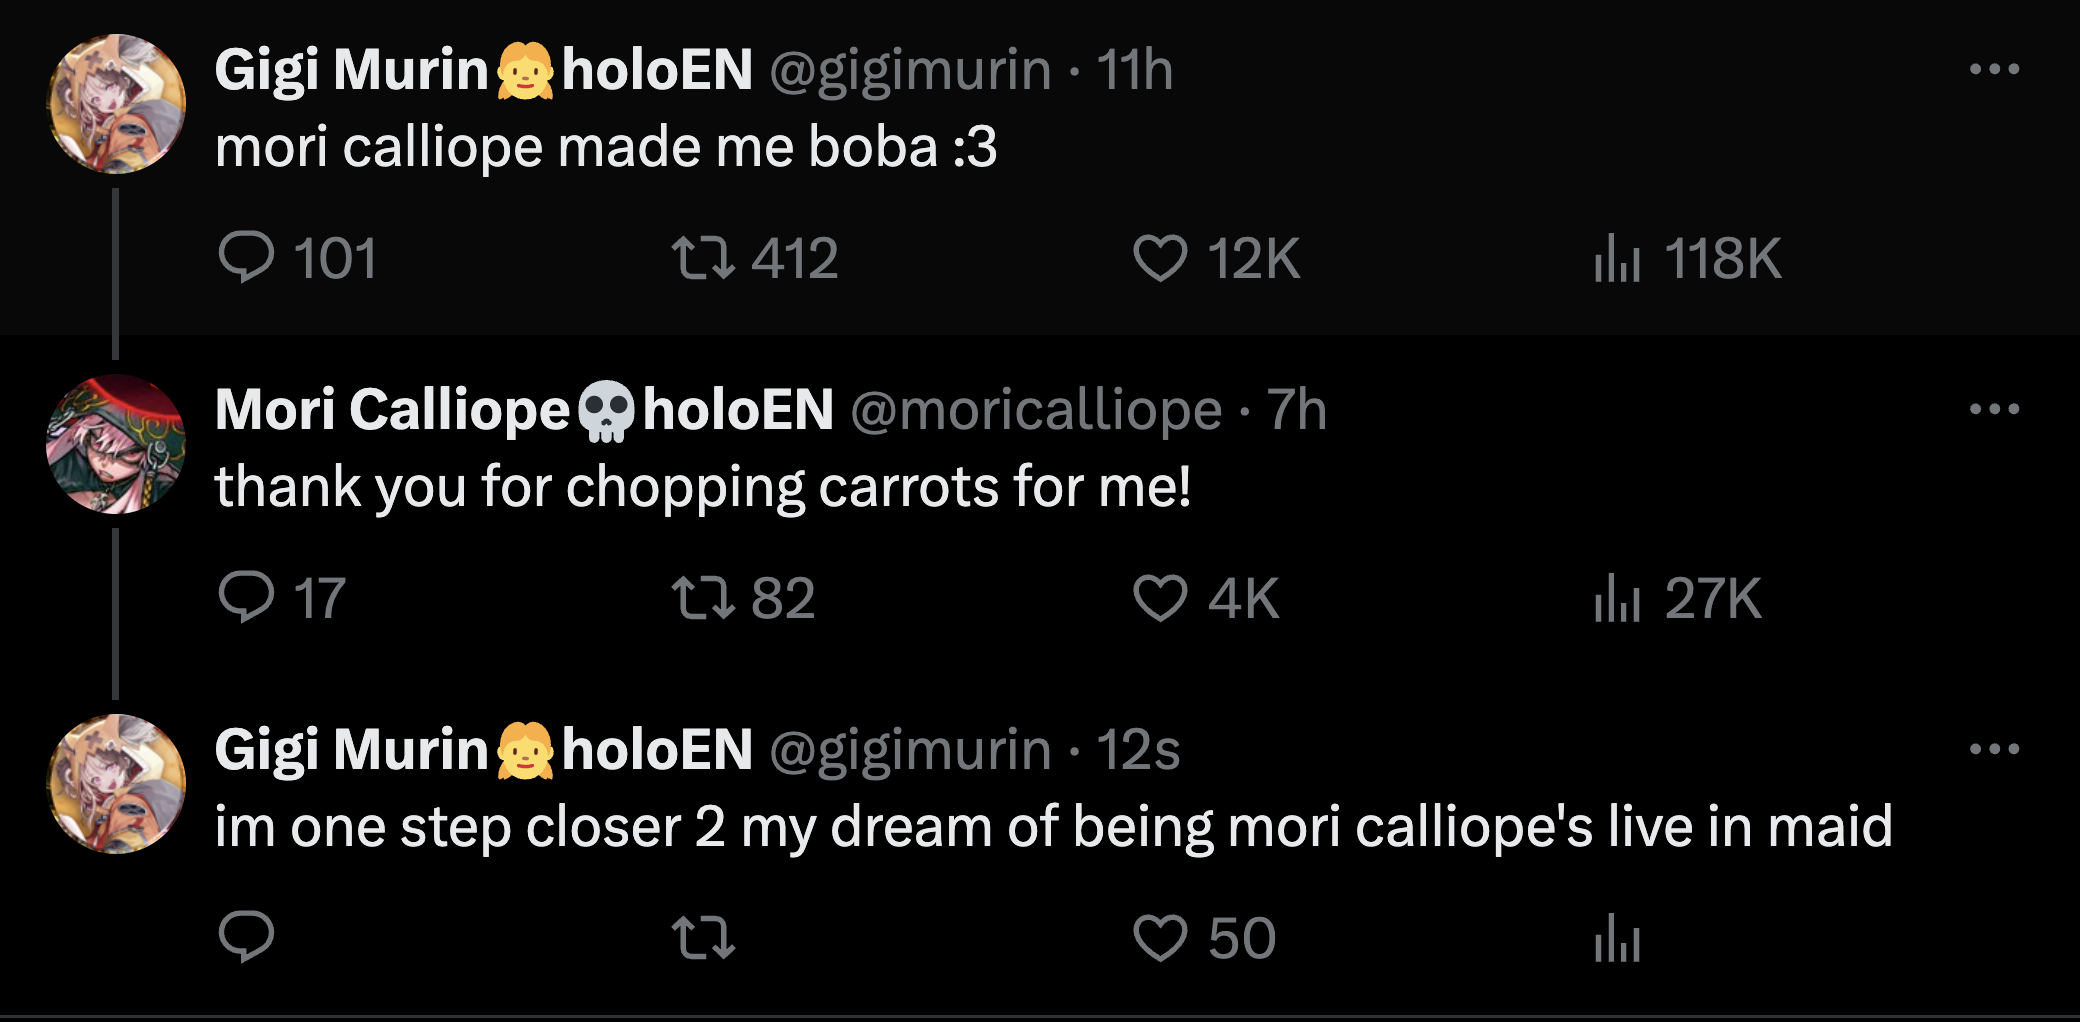The image size is (2080, 1022).
Task: Reply to the boba tweet
Action: point(246,257)
